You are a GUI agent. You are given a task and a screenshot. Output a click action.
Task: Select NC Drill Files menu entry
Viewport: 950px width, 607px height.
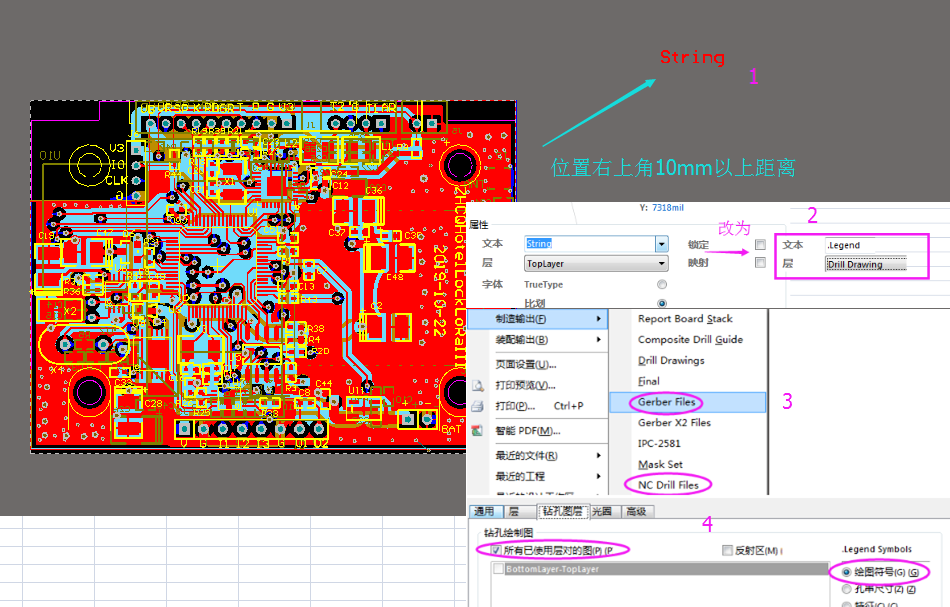(668, 485)
